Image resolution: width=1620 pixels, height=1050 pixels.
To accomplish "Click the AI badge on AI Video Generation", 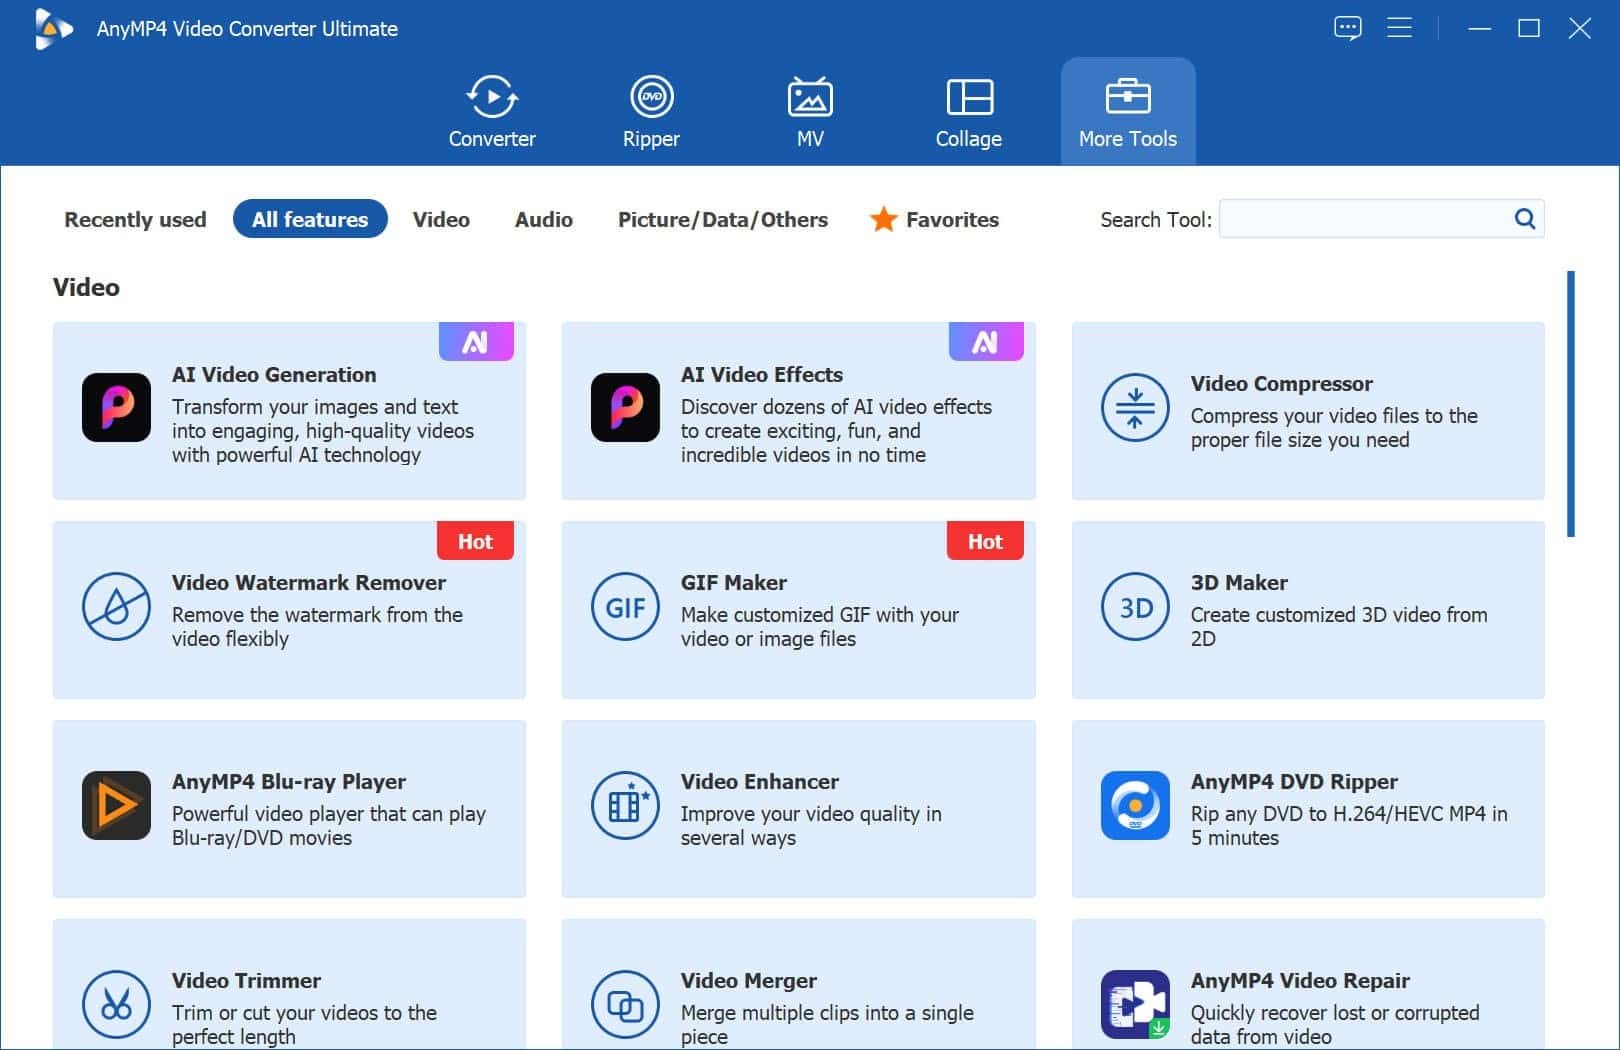I will pyautogui.click(x=476, y=342).
